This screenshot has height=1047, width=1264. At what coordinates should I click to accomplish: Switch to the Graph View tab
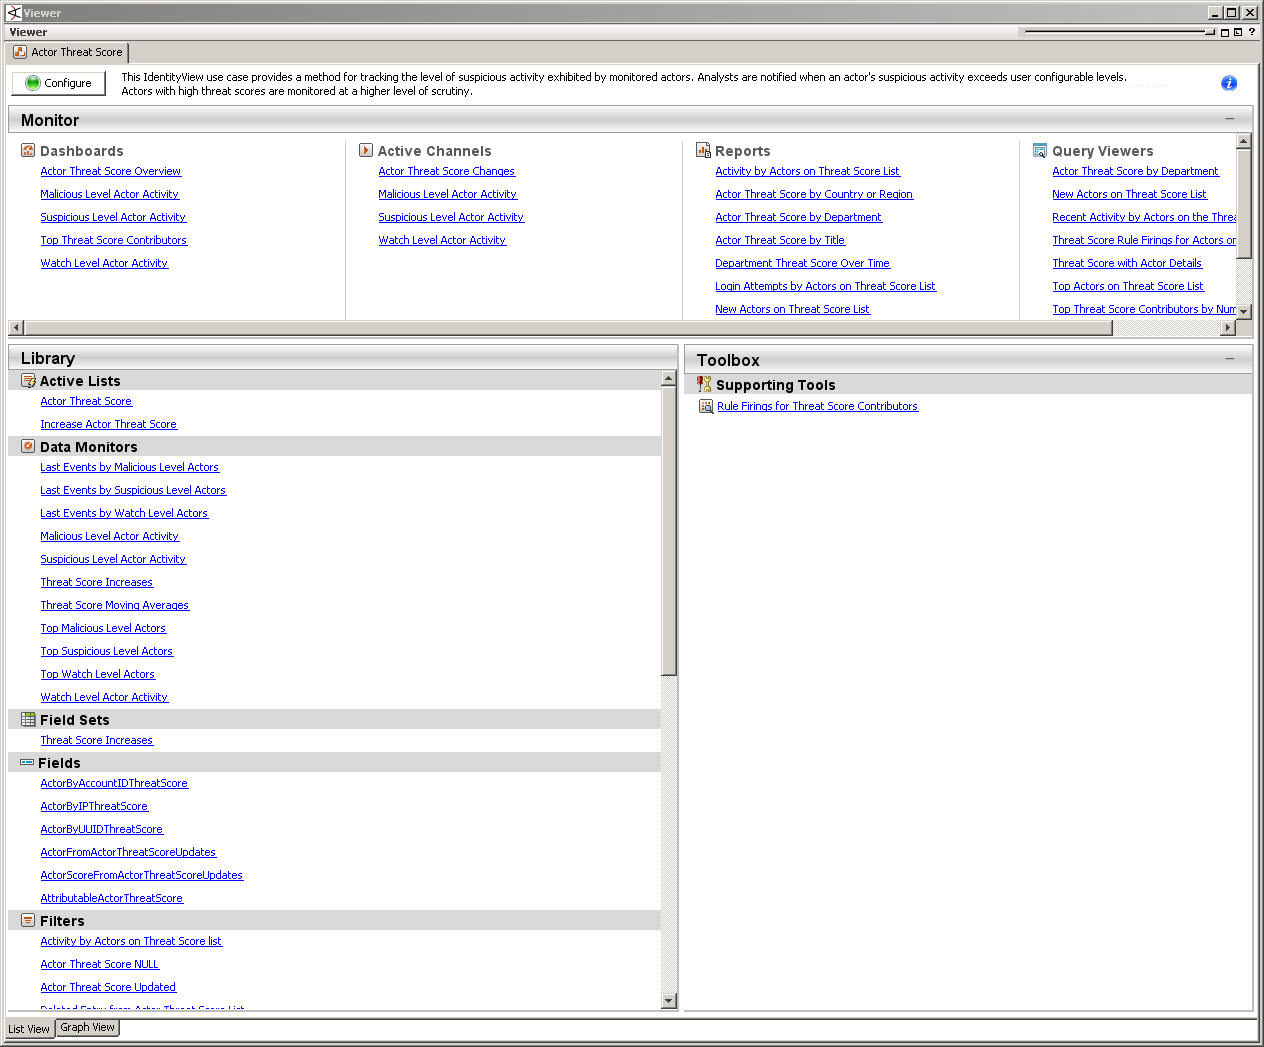point(88,1027)
